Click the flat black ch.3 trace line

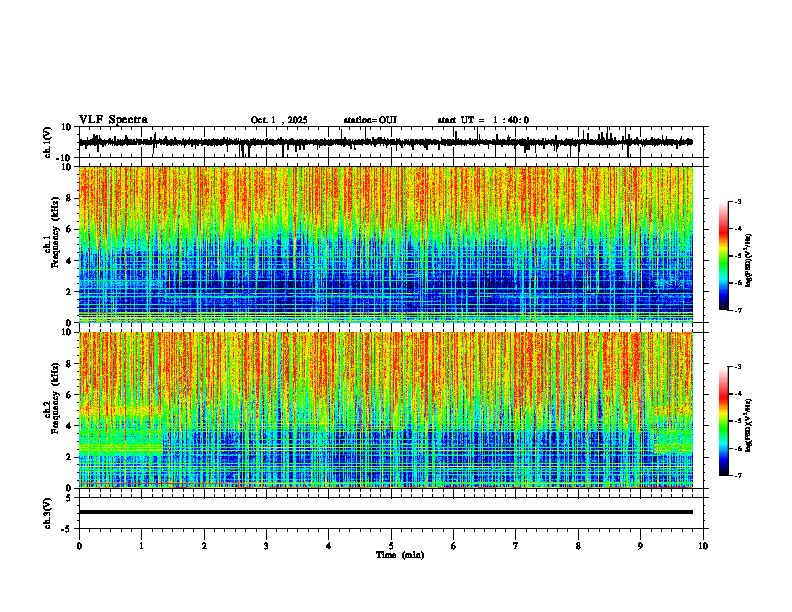385,512
